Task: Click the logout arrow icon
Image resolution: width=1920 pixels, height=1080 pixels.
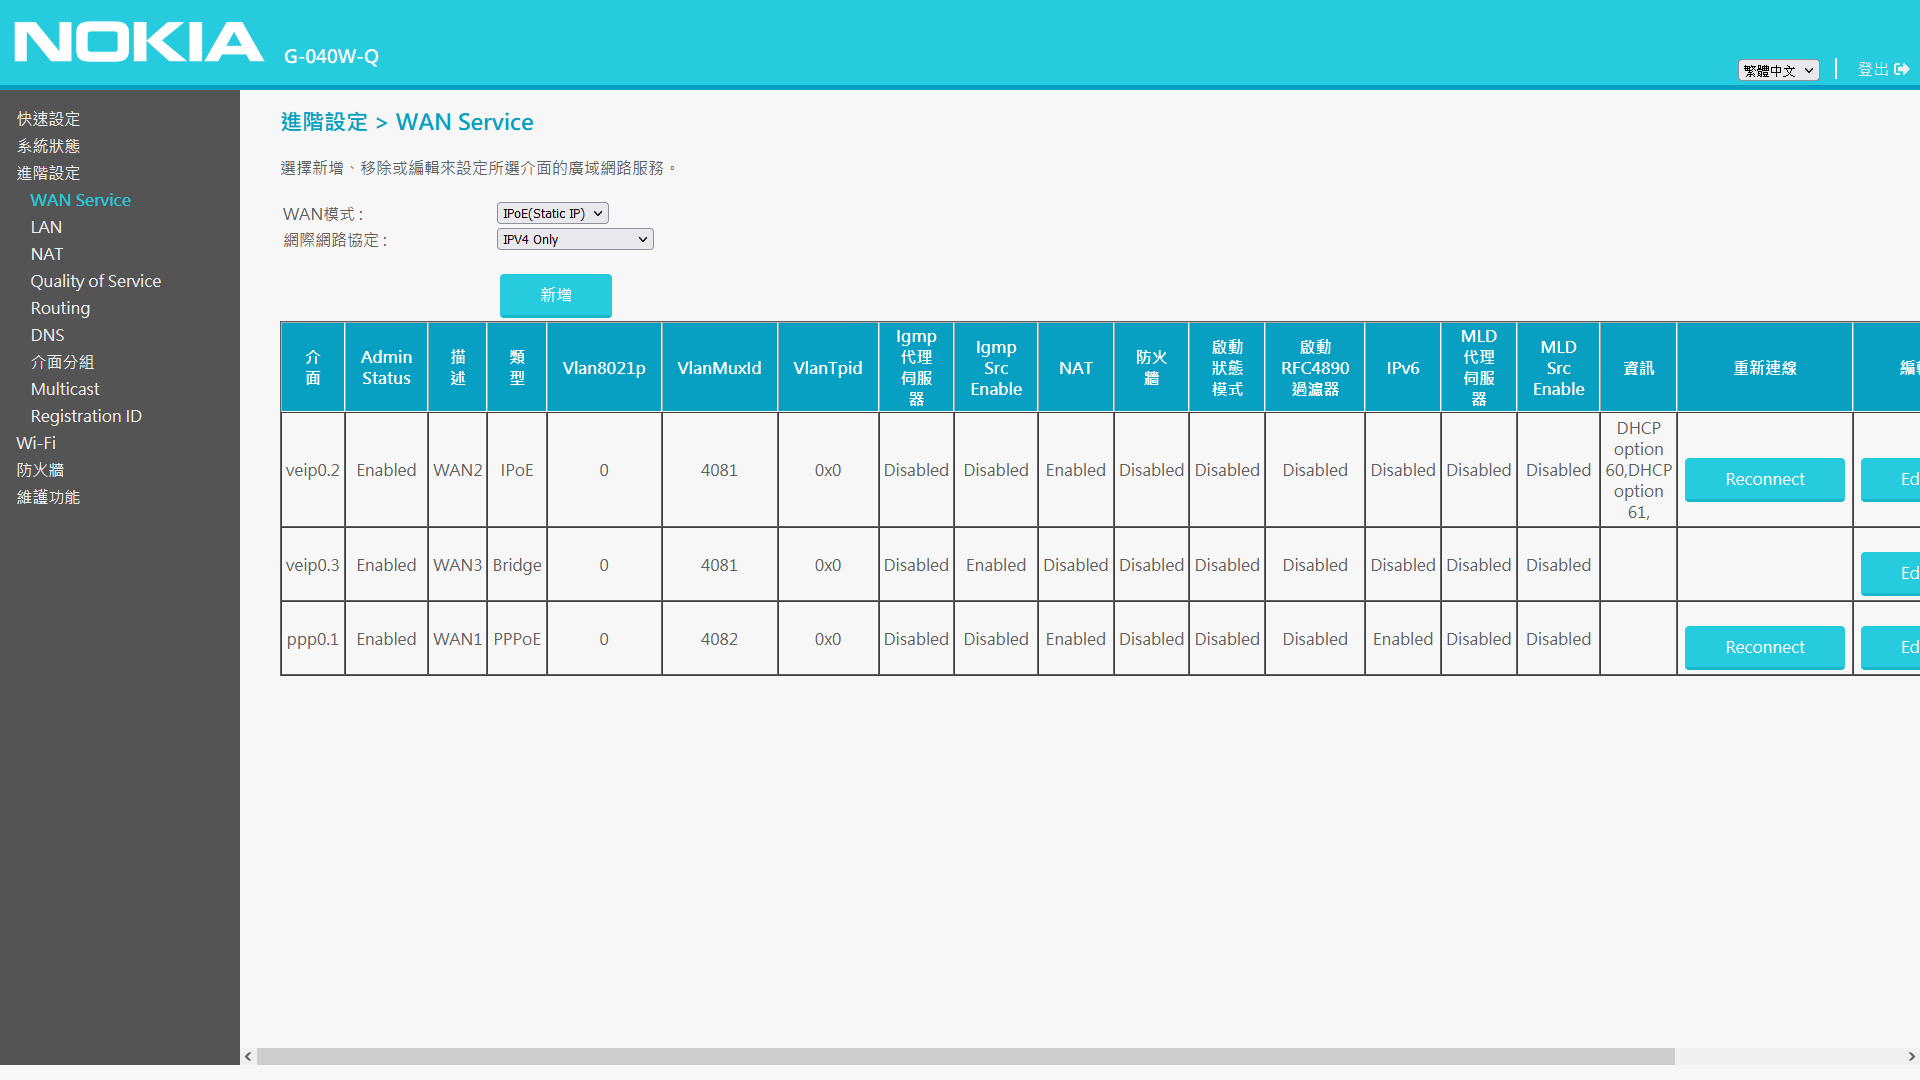Action: point(1902,69)
